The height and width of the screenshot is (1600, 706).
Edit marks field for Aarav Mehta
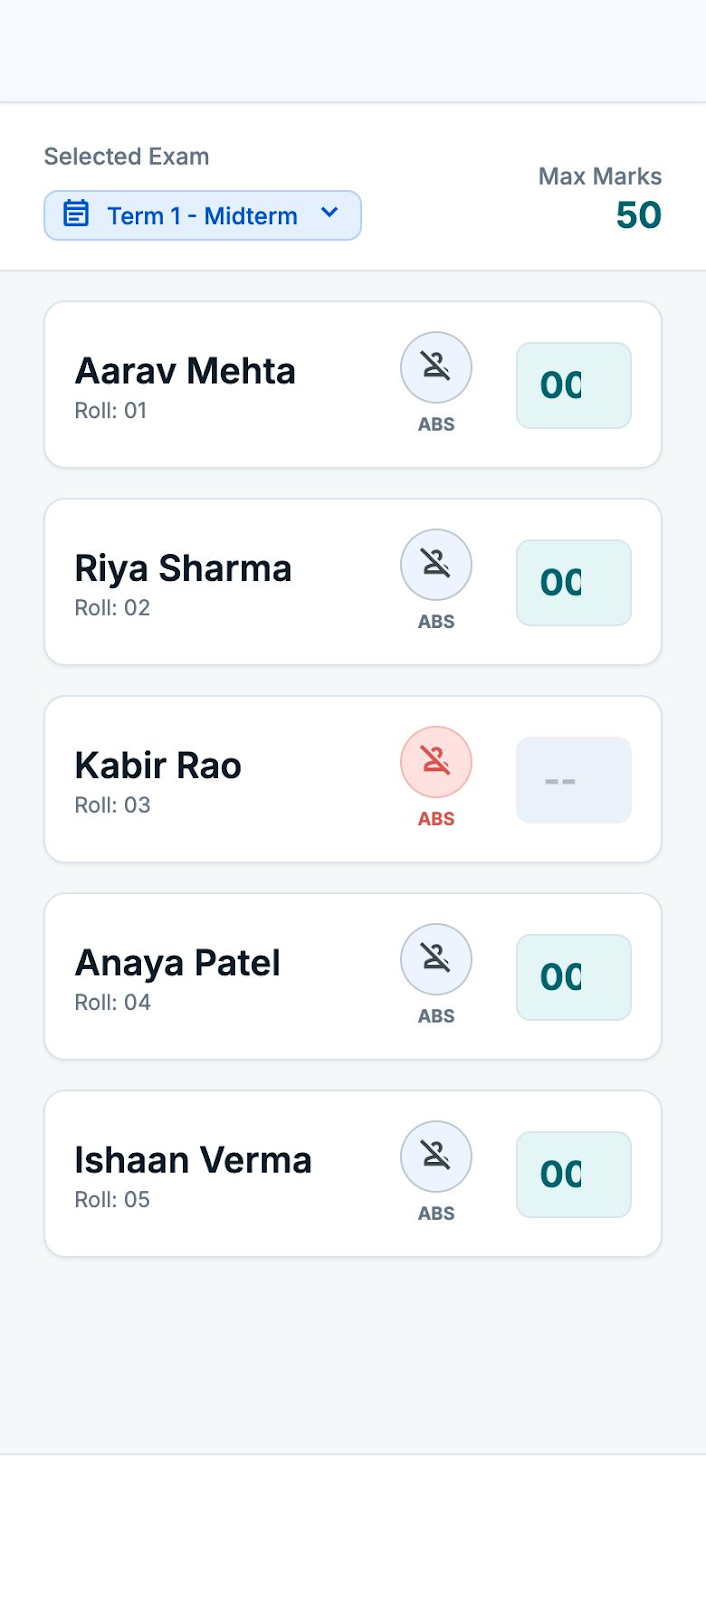(x=574, y=385)
